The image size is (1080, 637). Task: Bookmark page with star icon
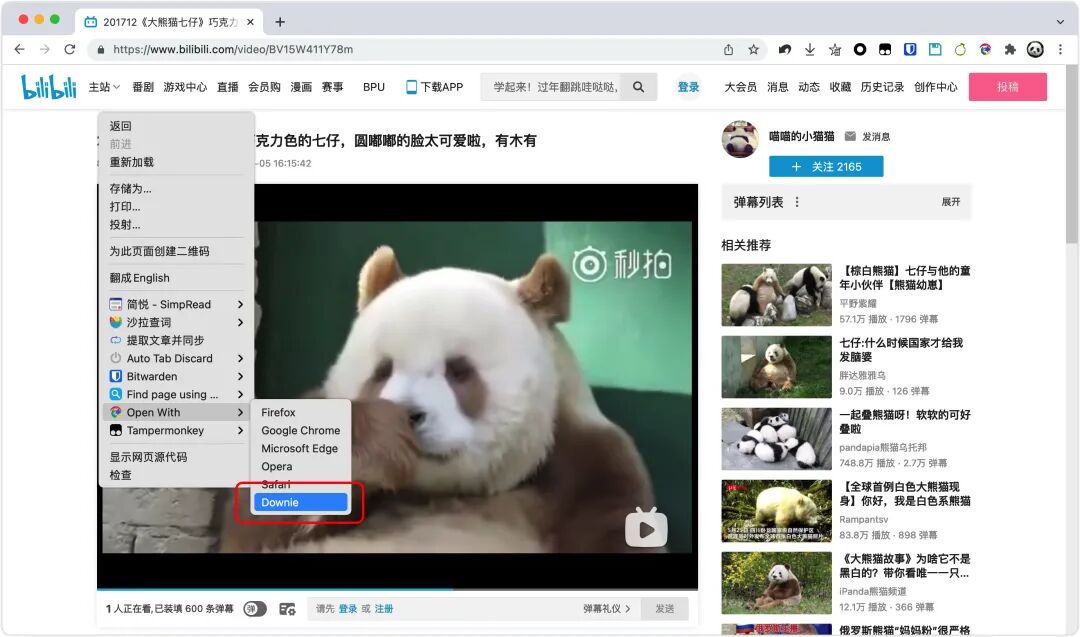[754, 50]
